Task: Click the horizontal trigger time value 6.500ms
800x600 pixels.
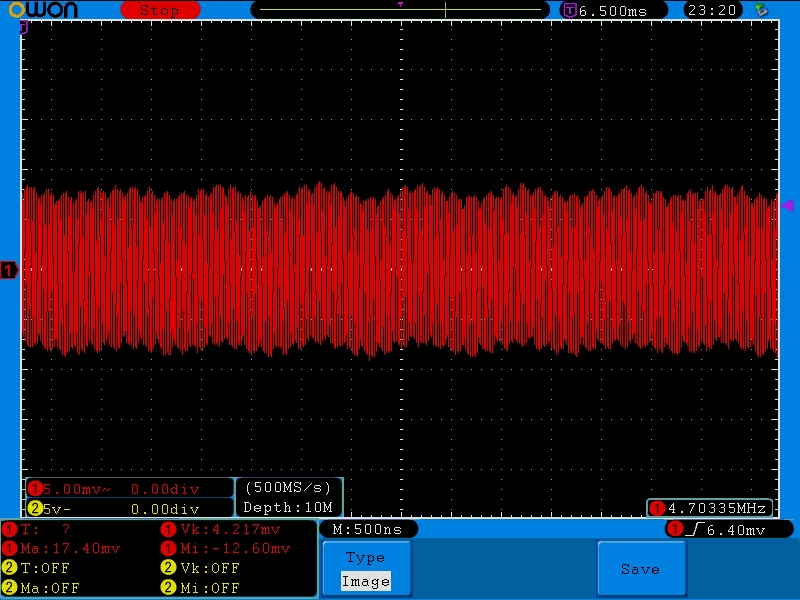Action: click(613, 11)
